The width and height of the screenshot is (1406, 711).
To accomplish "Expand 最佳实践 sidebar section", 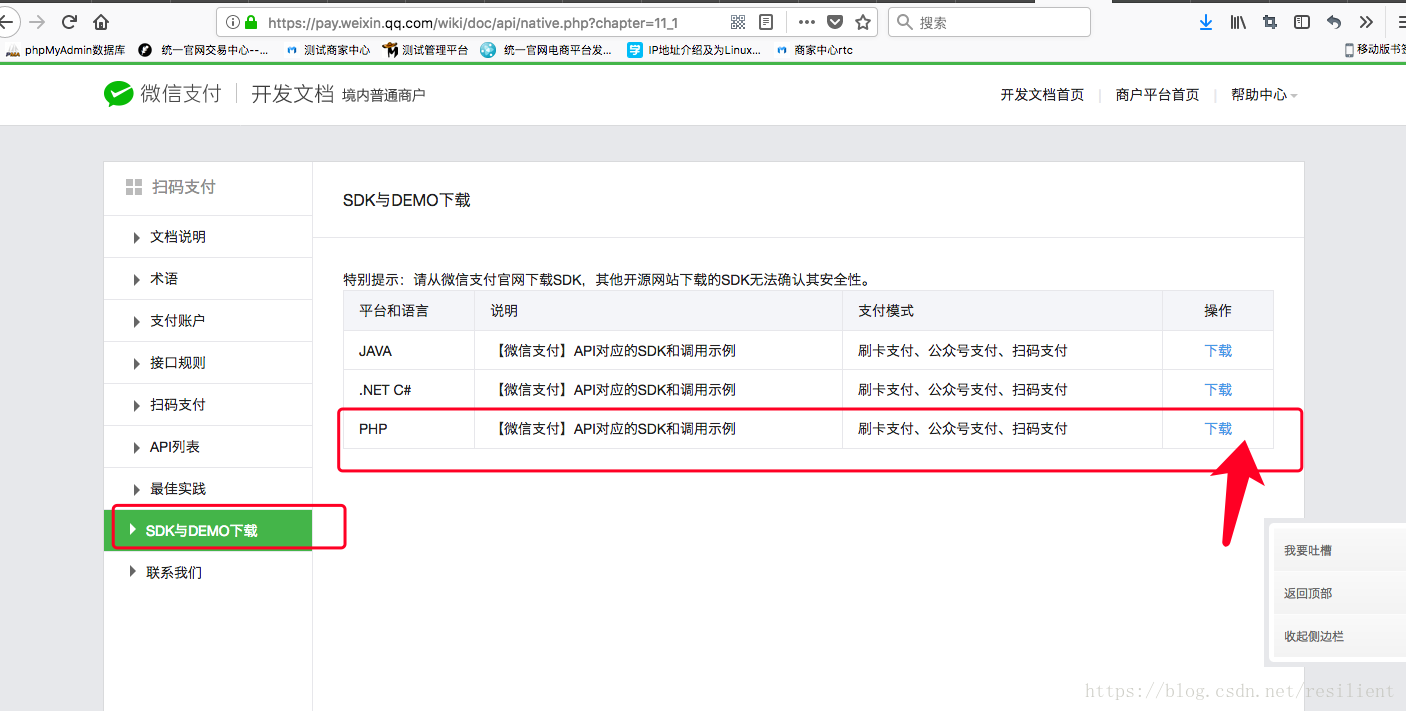I will (208, 489).
